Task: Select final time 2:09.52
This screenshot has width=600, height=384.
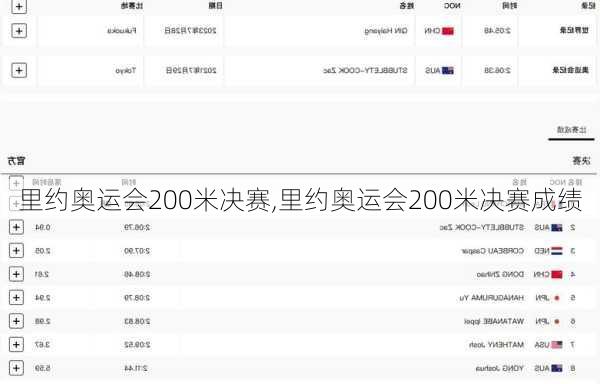Action: coord(137,345)
